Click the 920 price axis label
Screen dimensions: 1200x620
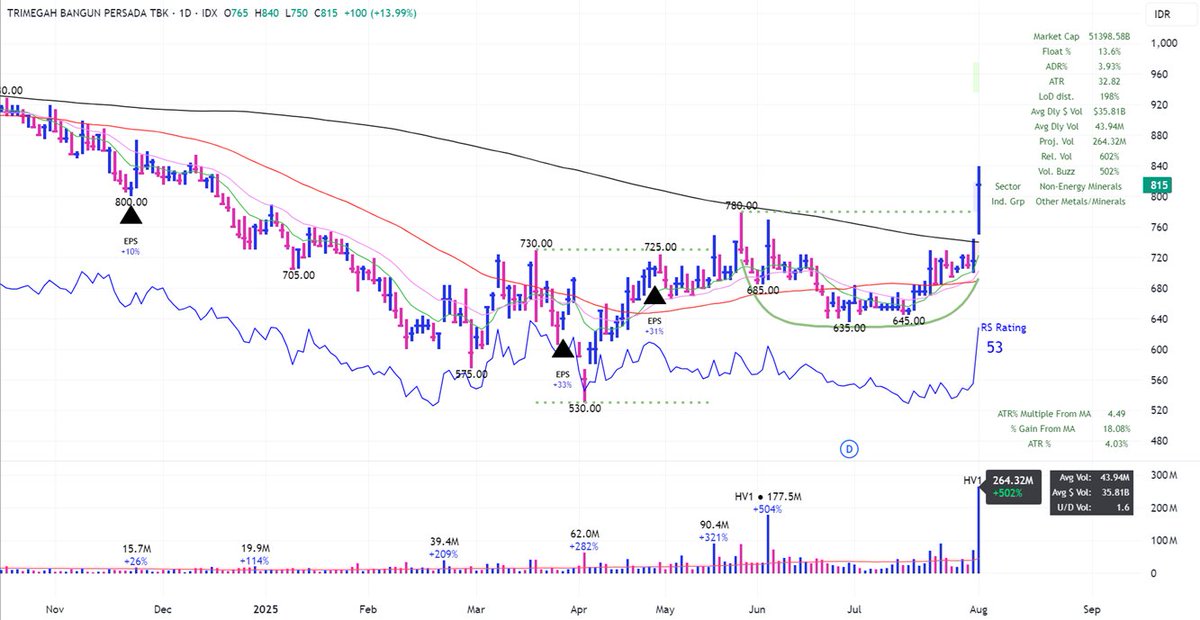click(x=1158, y=105)
